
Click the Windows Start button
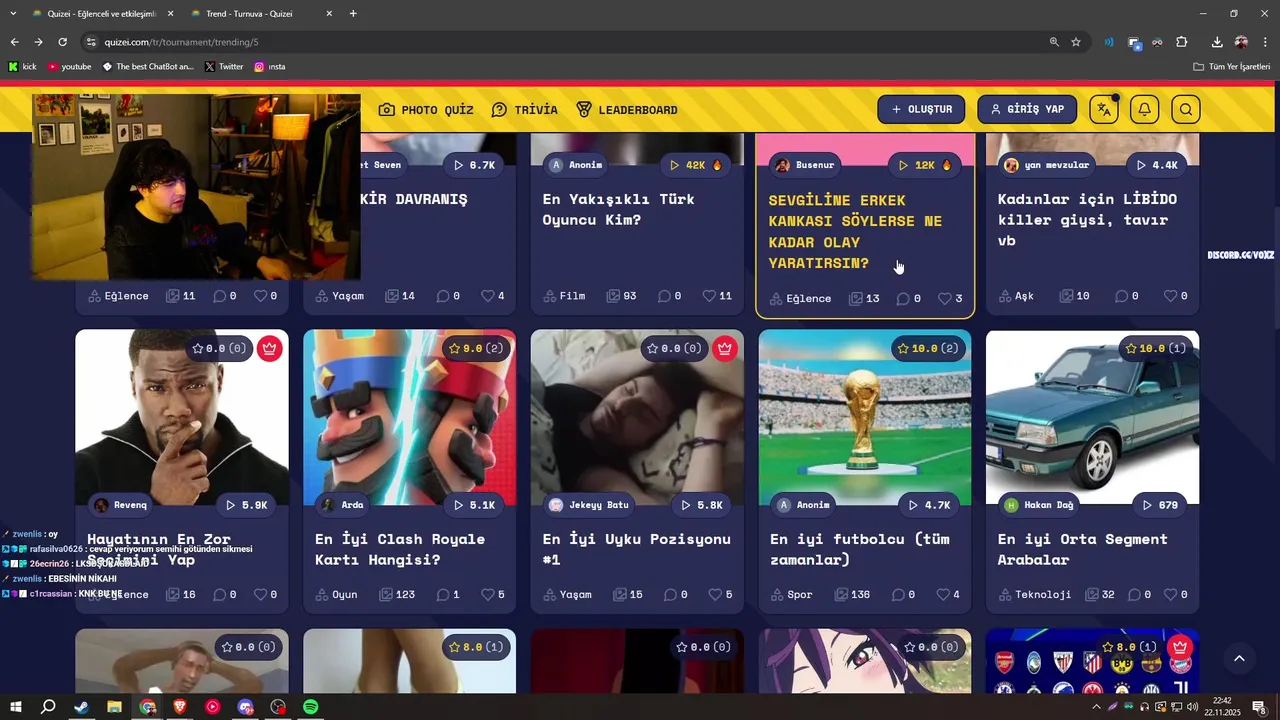(x=15, y=707)
